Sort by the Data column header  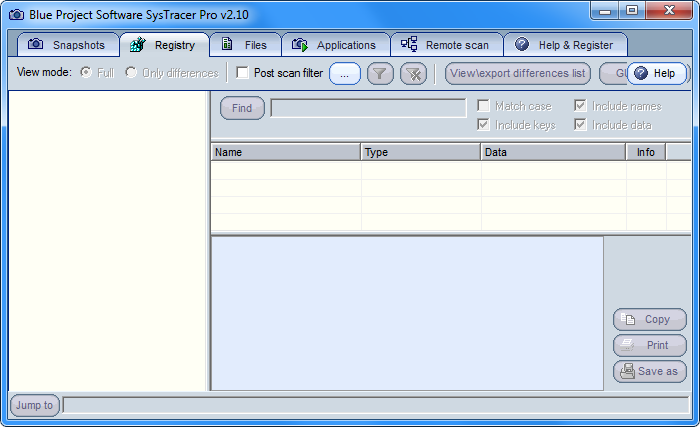point(553,152)
